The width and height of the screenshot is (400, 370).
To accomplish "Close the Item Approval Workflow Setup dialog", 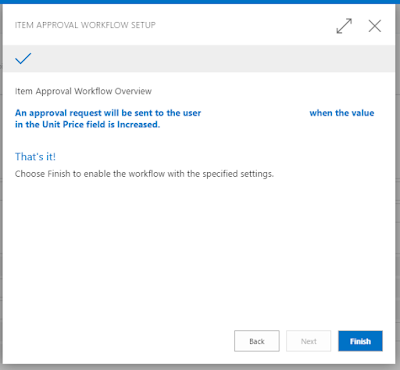I will (x=375, y=26).
